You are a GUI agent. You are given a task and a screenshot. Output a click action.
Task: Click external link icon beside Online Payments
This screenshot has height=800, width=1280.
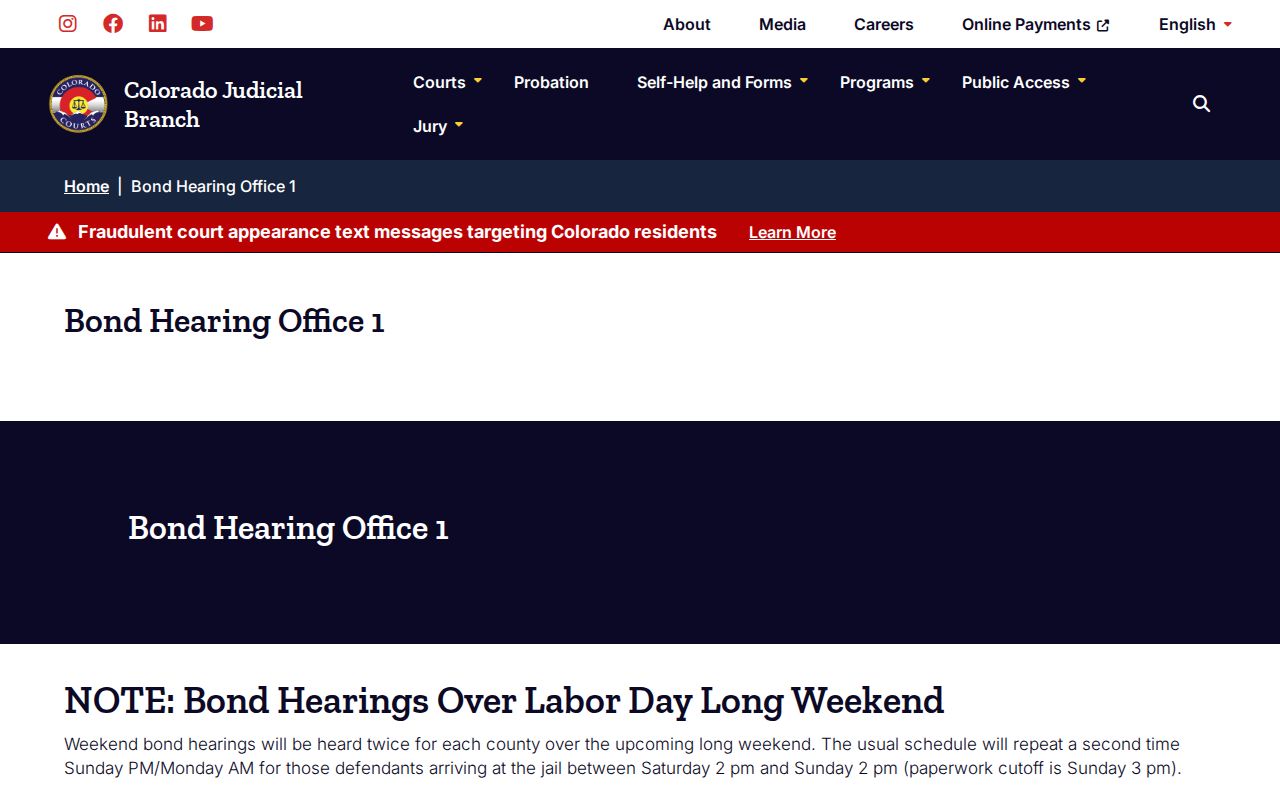1103,25
